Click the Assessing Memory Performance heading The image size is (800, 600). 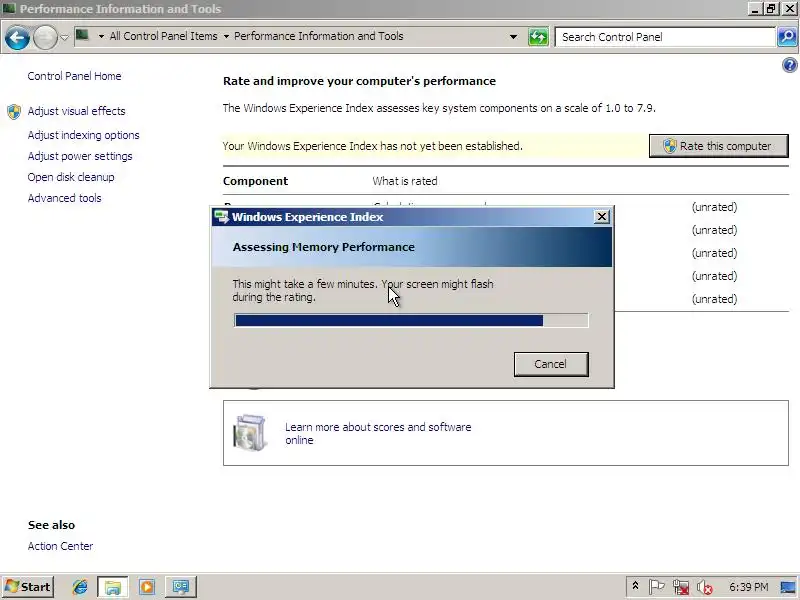pos(323,247)
